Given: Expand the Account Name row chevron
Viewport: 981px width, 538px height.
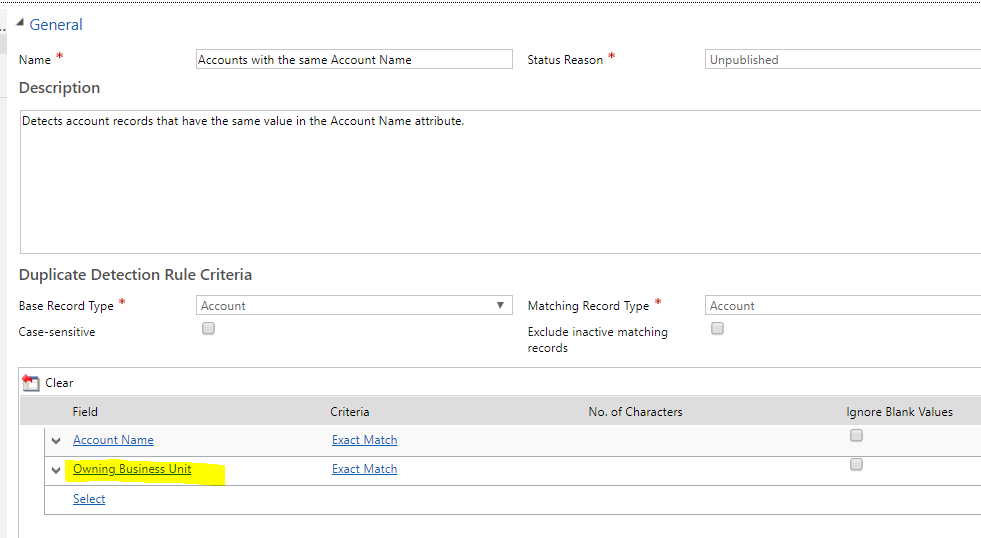Looking at the screenshot, I should 56,441.
